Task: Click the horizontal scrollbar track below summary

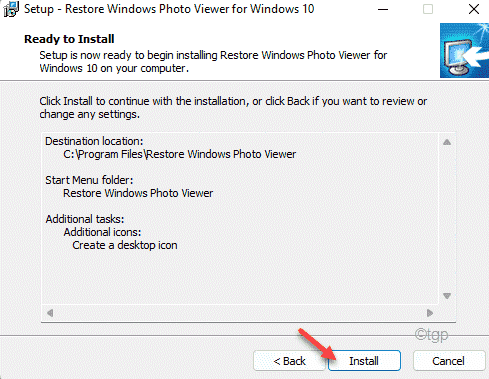Action: [x=240, y=313]
